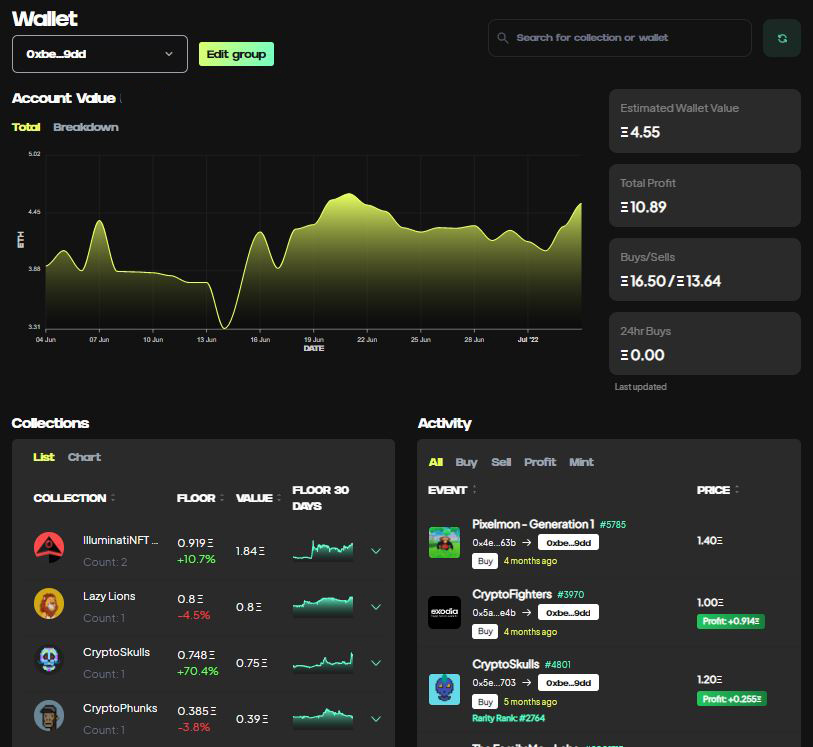Click the Pixelmon NFT thumbnail in Activity
This screenshot has width=813, height=747.
pos(444,541)
